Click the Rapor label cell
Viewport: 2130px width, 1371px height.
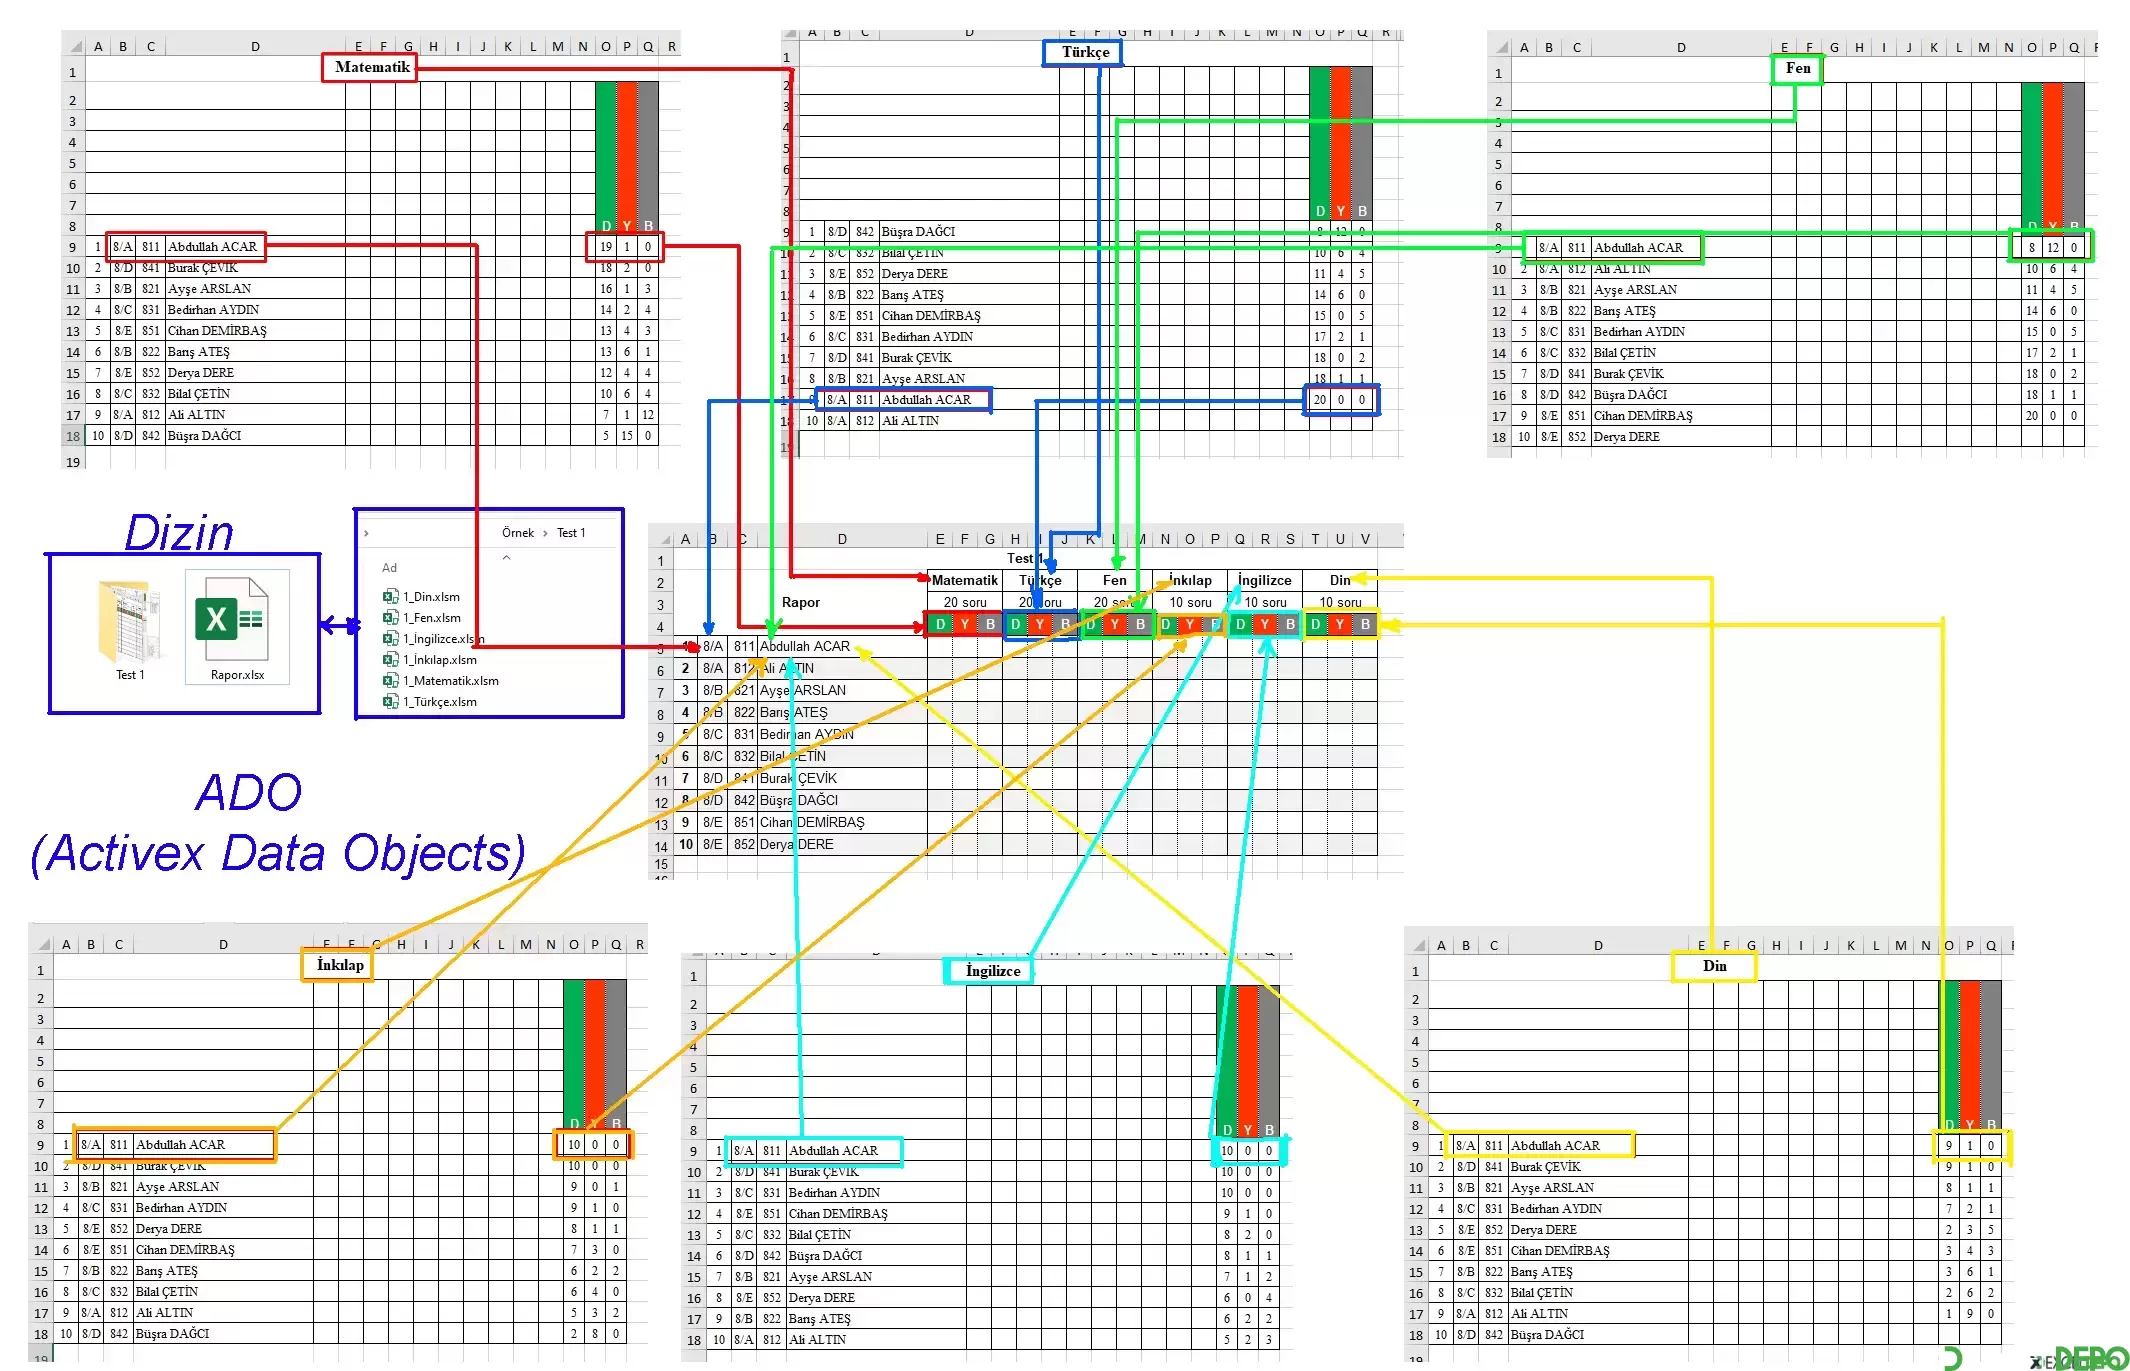(x=800, y=602)
